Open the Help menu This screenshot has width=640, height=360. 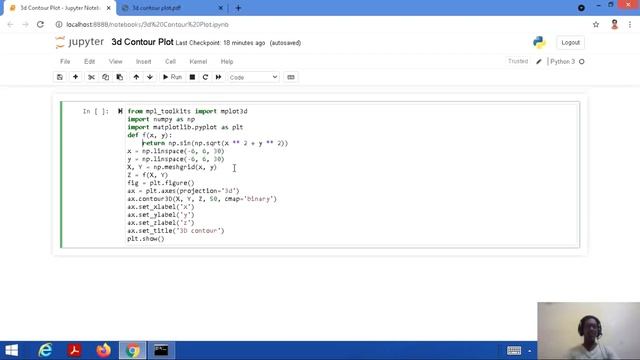(227, 62)
